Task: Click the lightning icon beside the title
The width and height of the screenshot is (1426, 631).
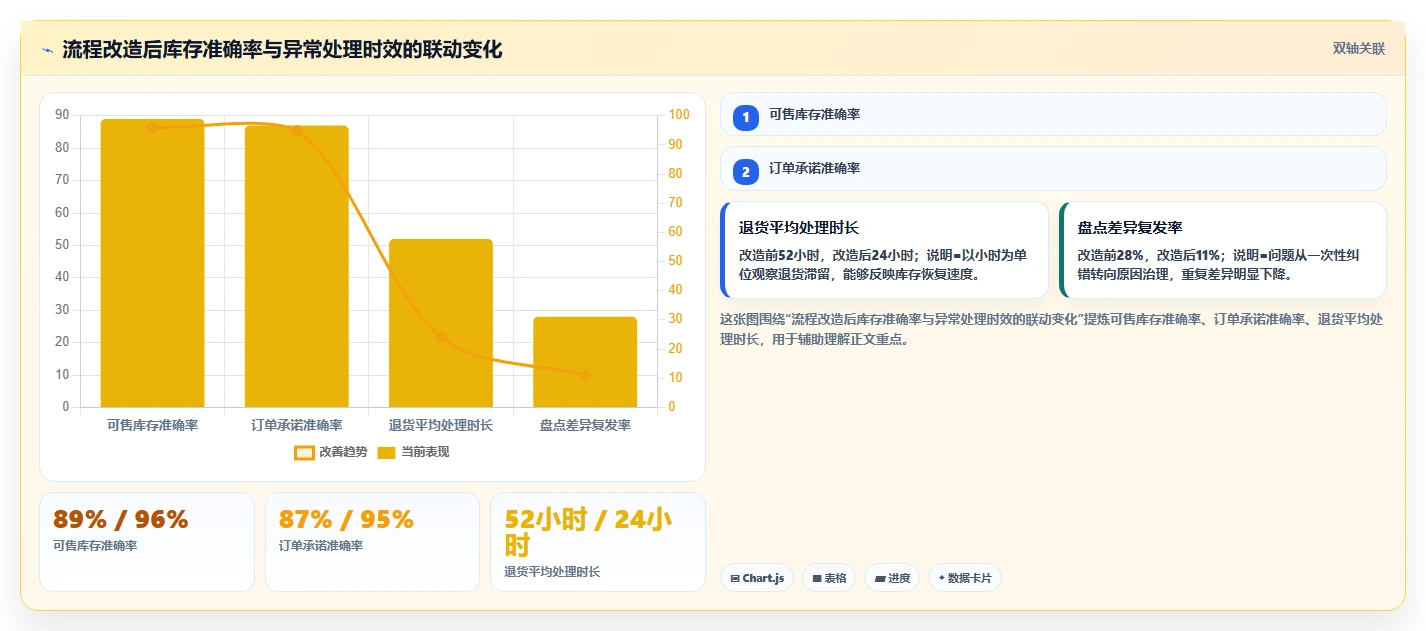Action: pyautogui.click(x=47, y=50)
